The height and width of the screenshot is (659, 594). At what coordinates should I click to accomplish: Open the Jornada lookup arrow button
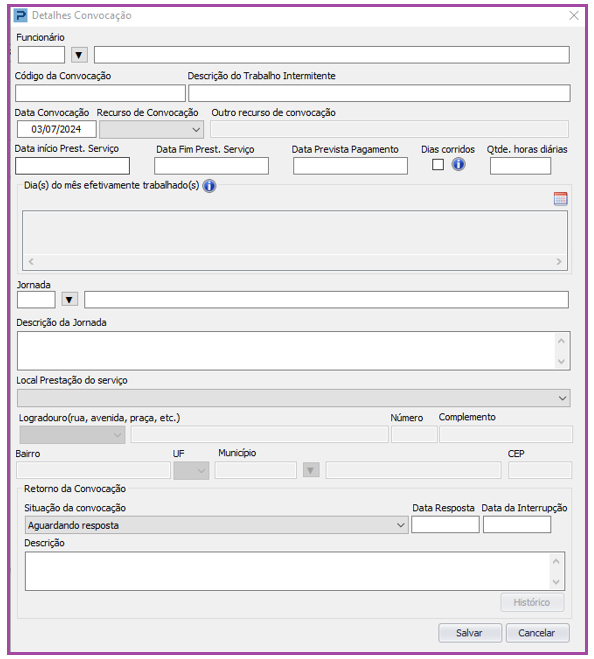coord(69,300)
